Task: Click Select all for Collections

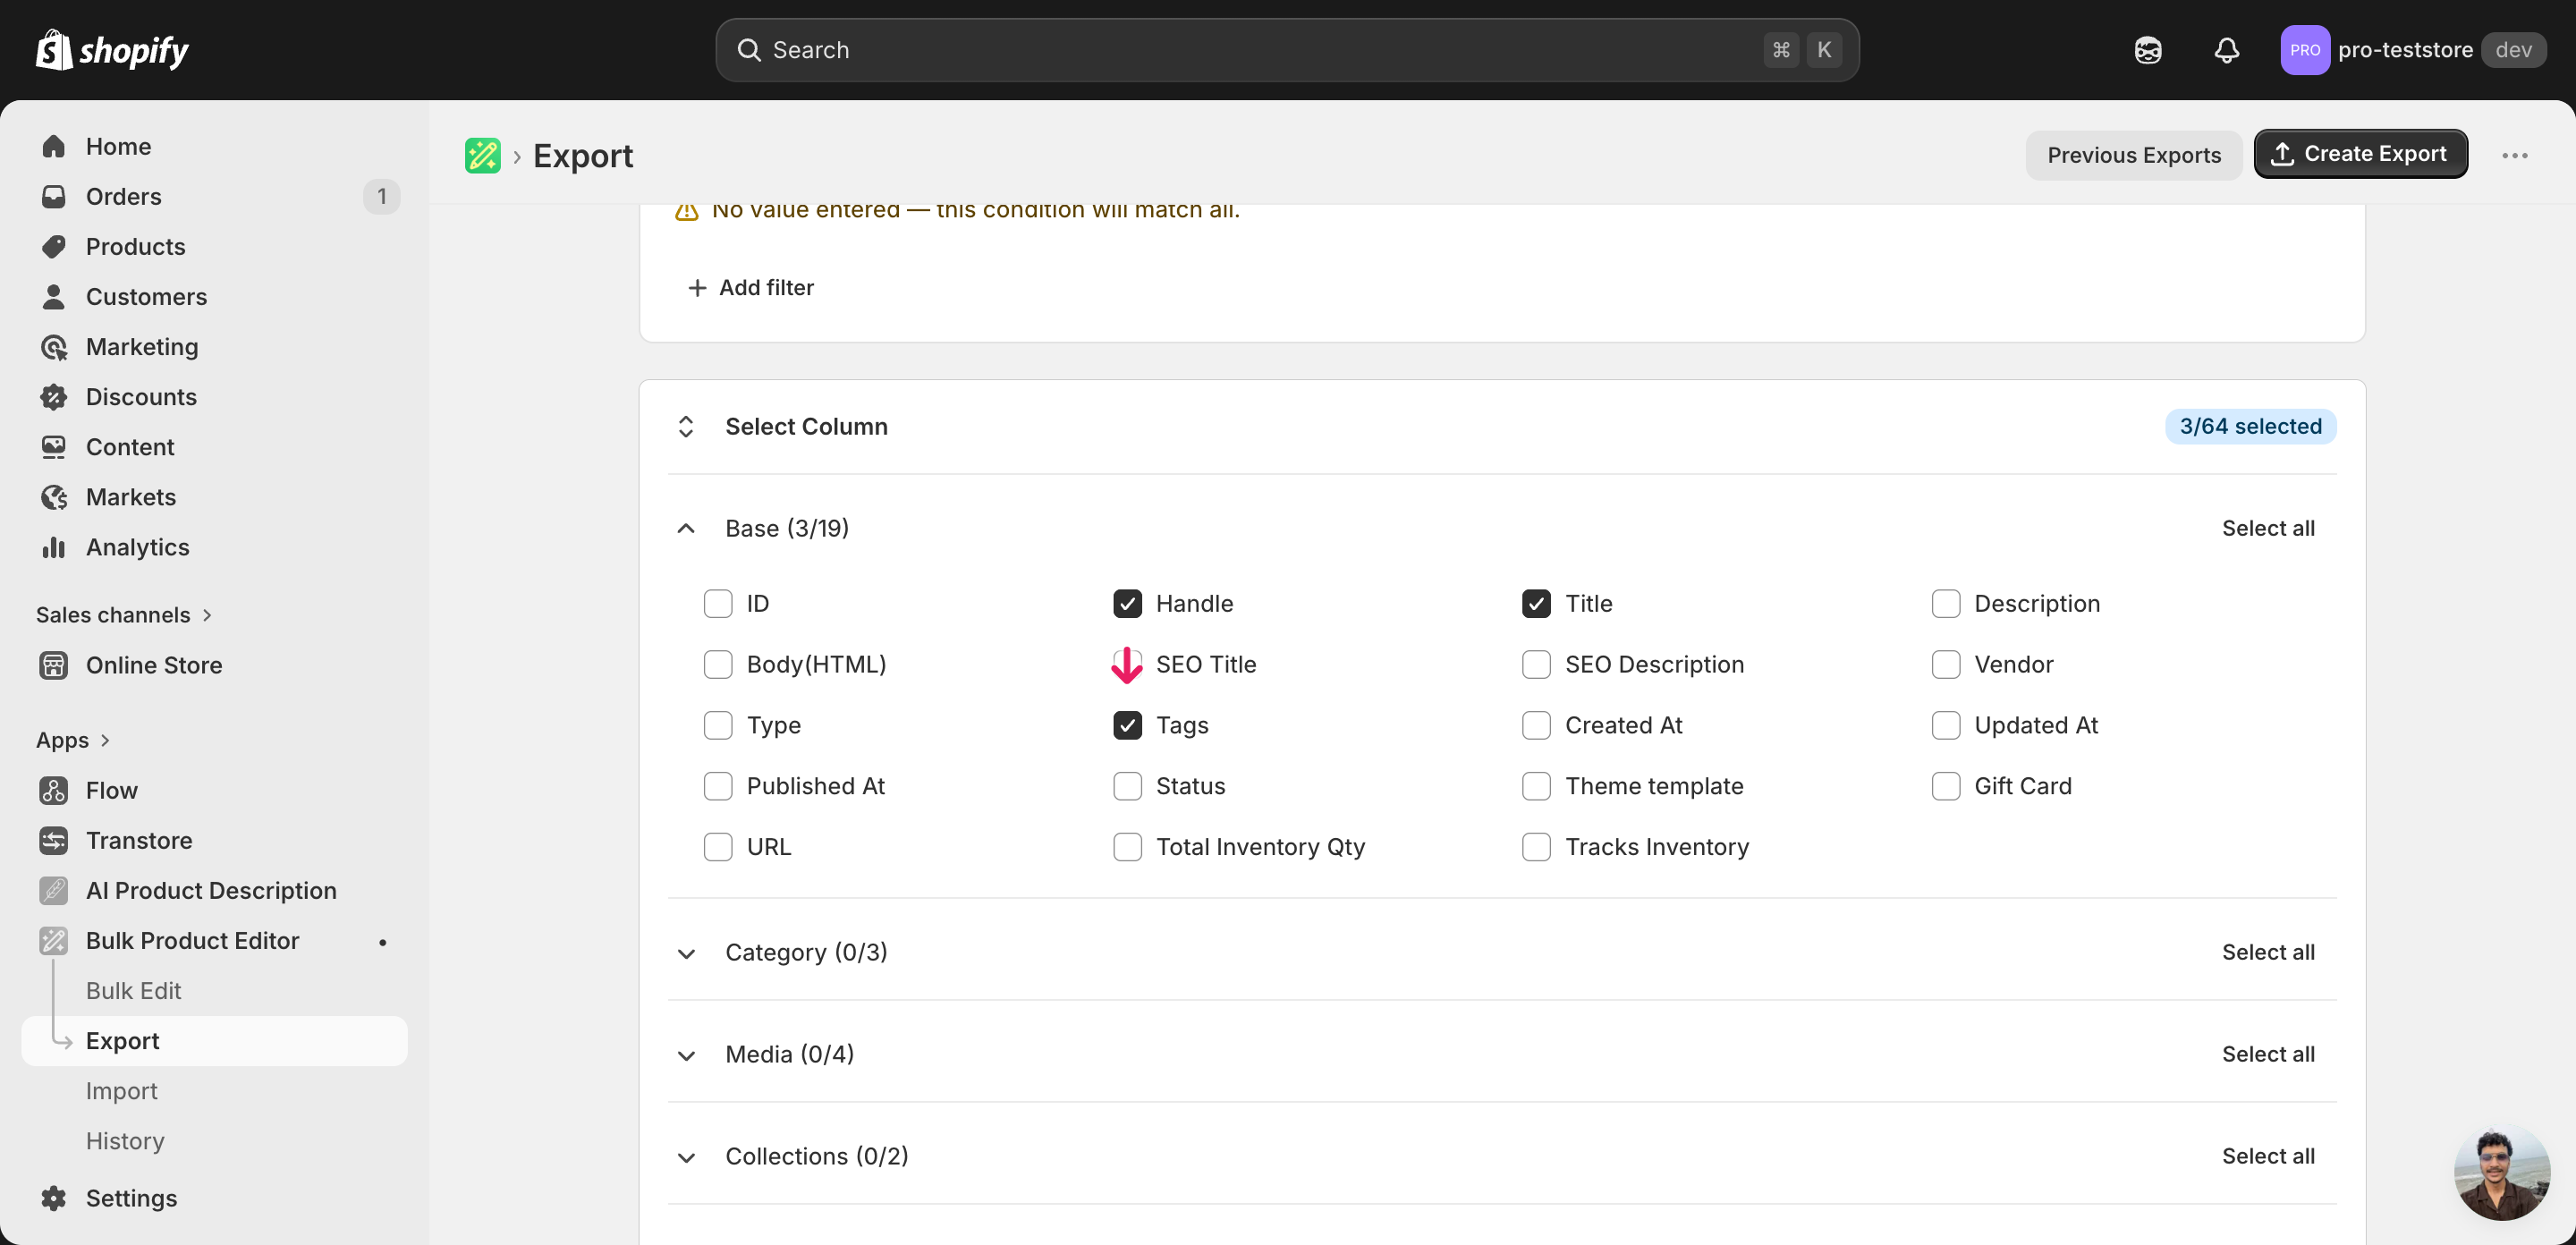Action: point(2267,1156)
